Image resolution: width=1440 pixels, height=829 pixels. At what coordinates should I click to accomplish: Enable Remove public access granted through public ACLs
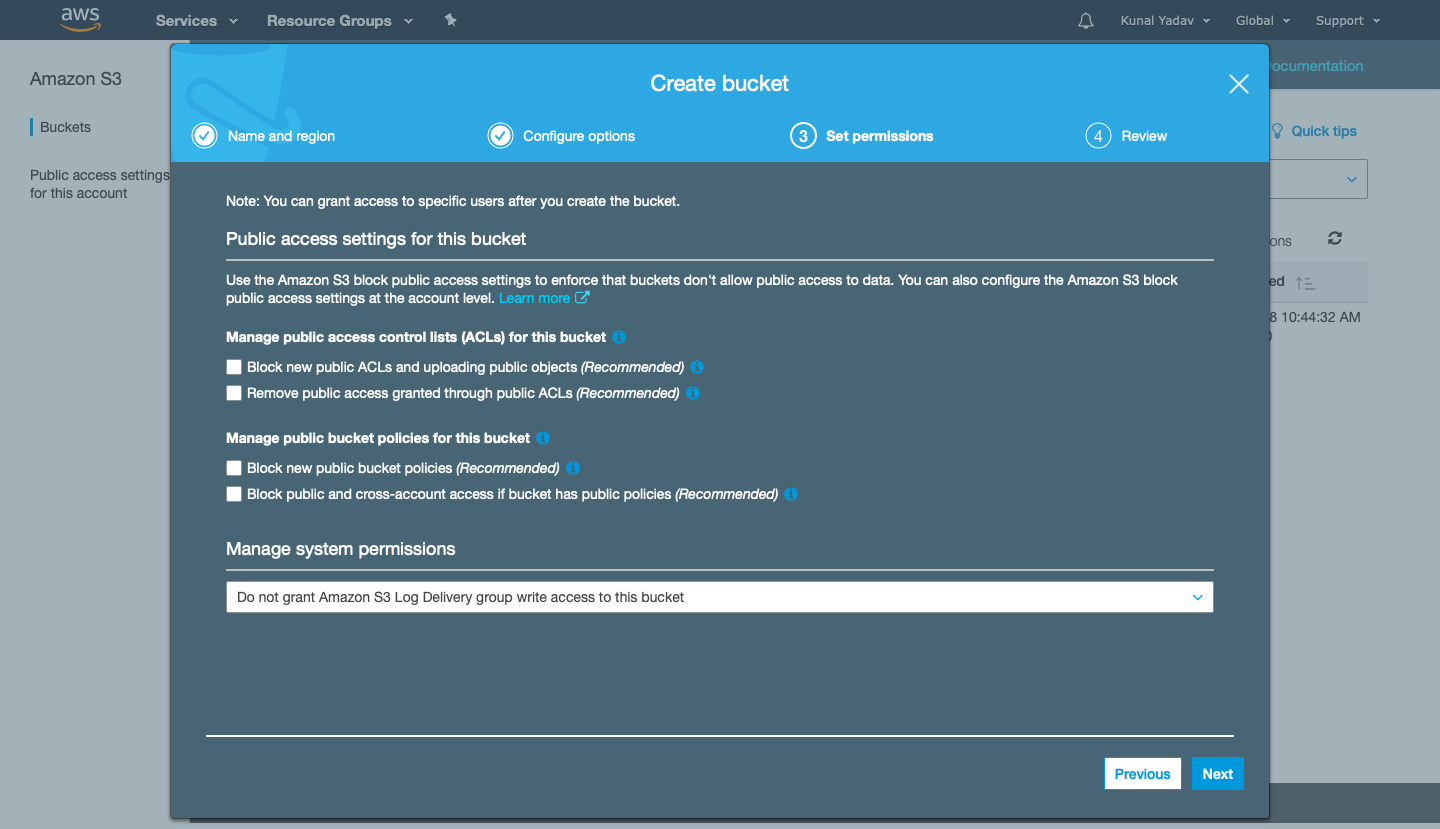[x=234, y=393]
